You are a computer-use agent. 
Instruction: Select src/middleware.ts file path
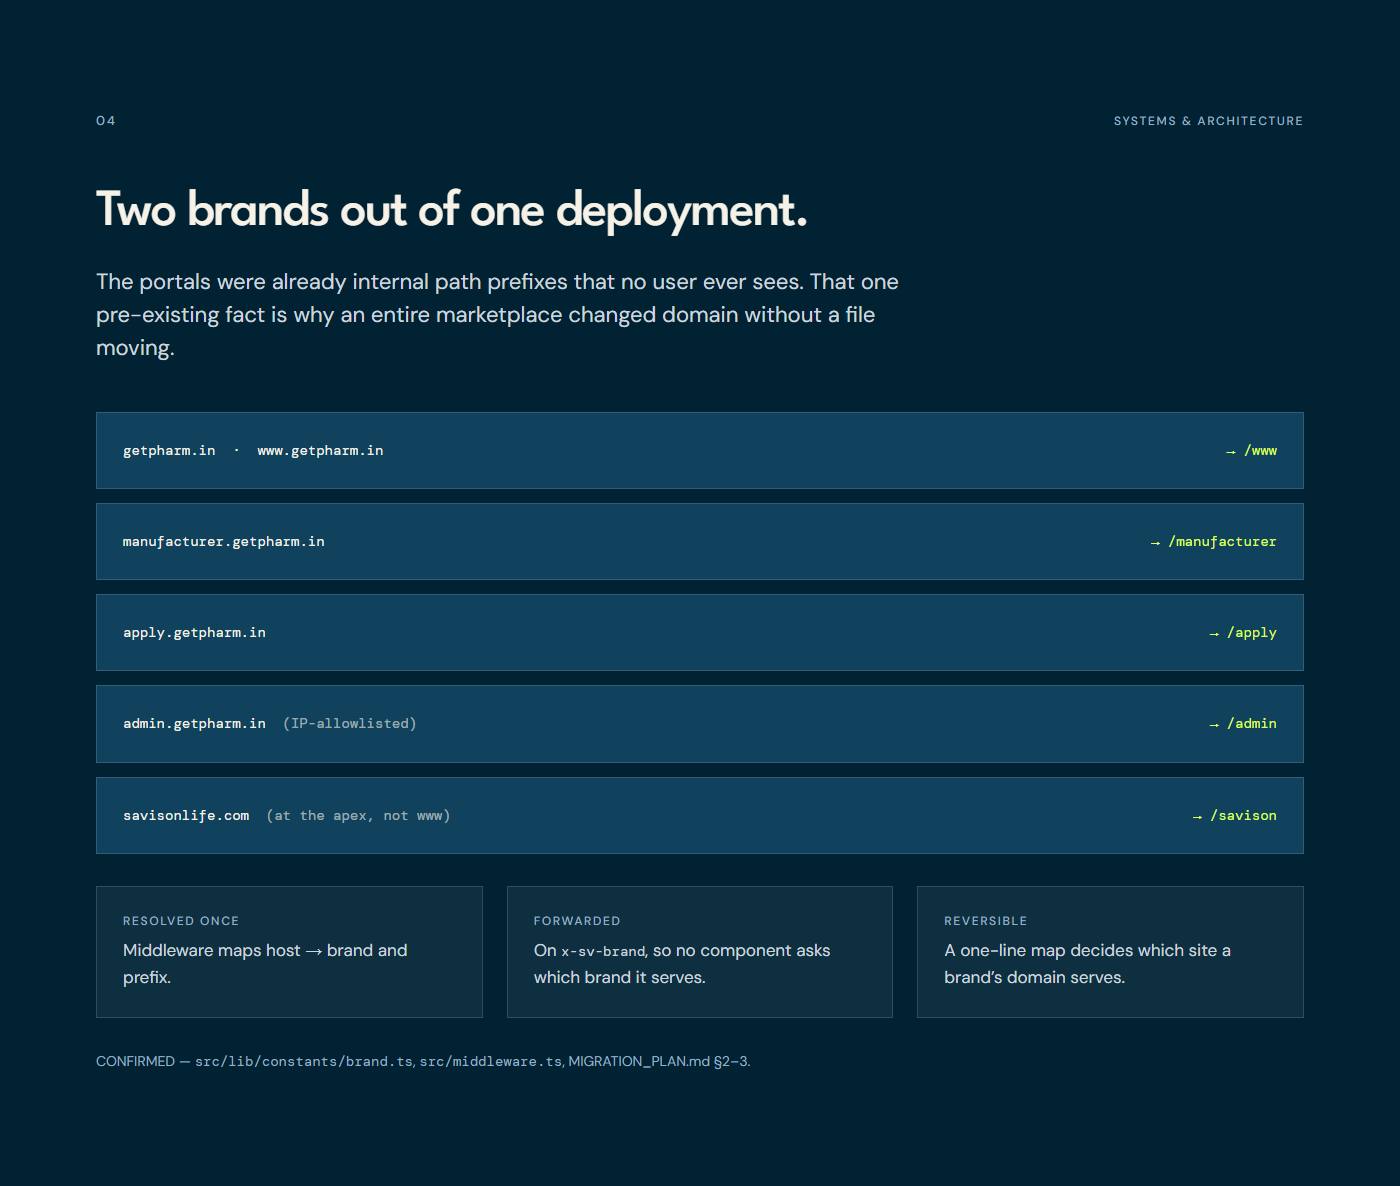[490, 1061]
